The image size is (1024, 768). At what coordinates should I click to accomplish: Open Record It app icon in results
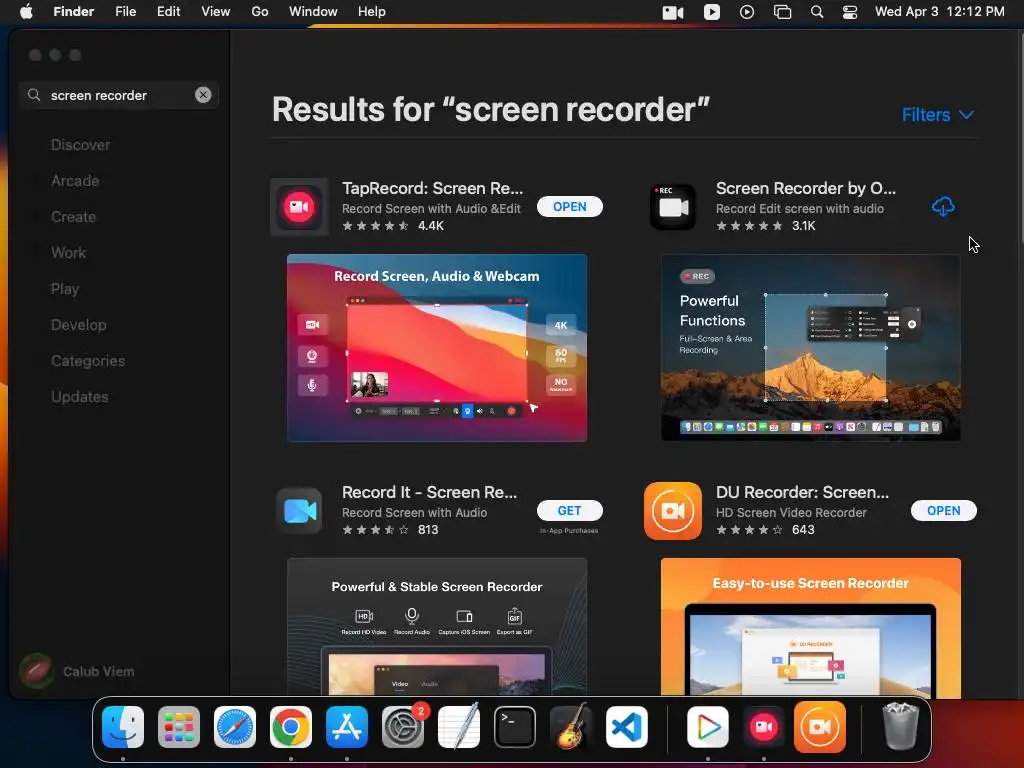[299, 511]
